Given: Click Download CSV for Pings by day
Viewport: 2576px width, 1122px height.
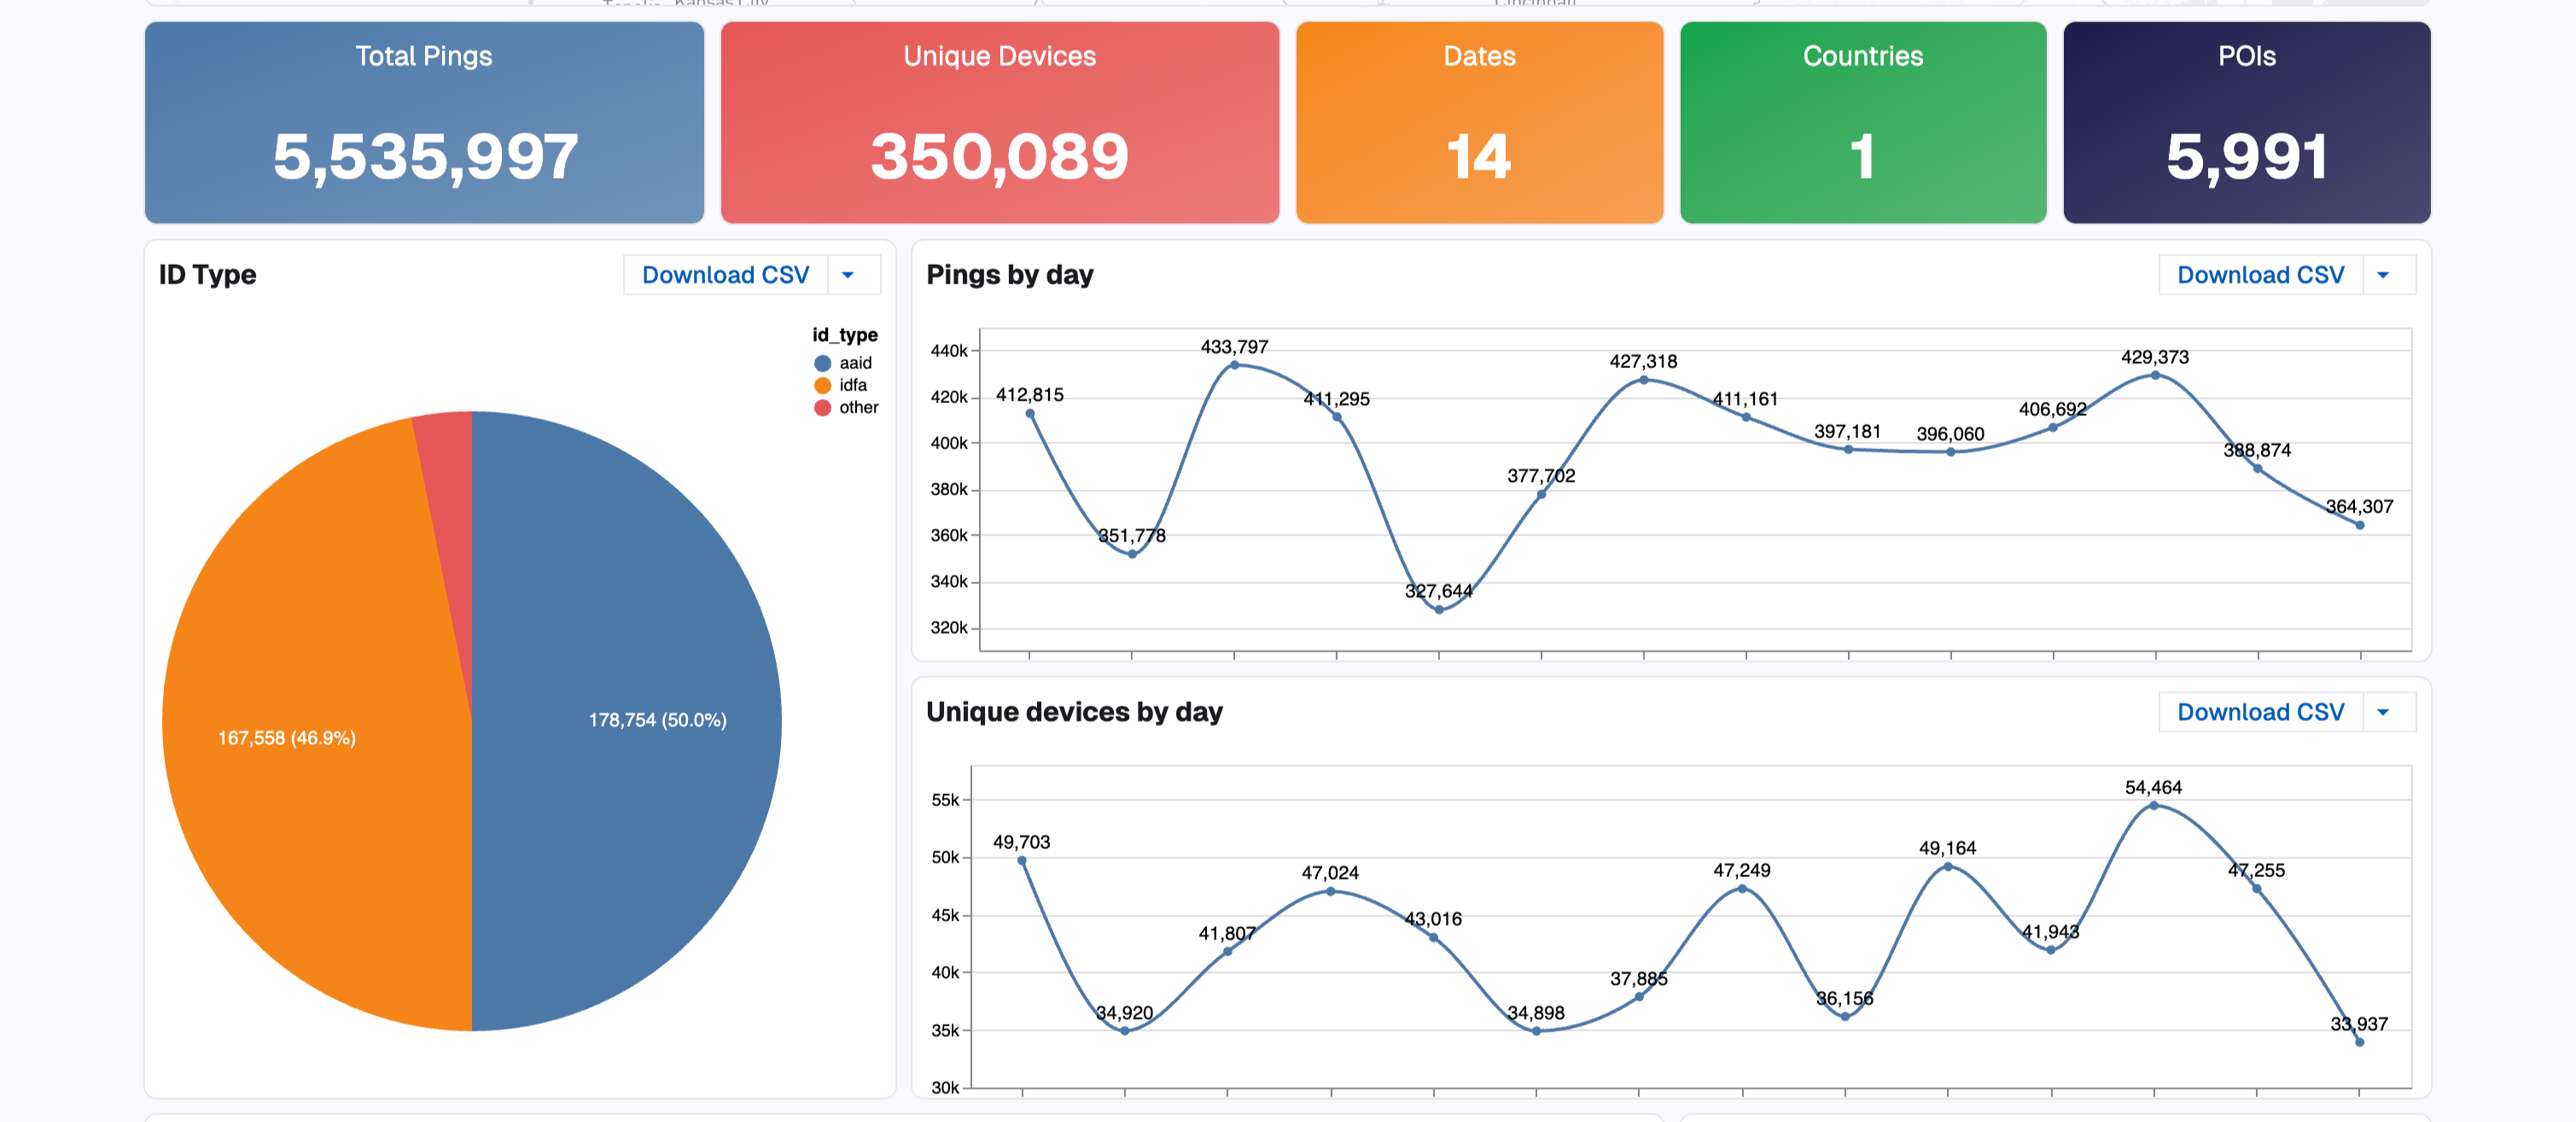Looking at the screenshot, I should pyautogui.click(x=2260, y=275).
